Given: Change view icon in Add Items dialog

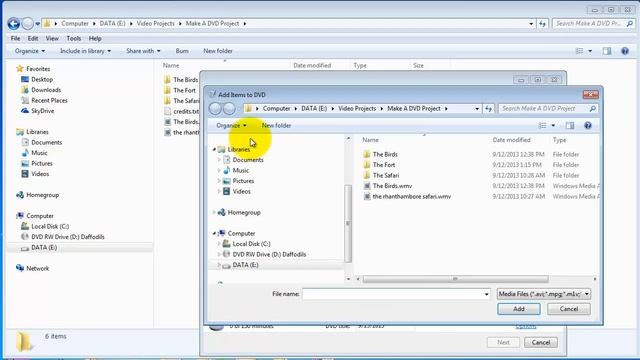Looking at the screenshot, I should 542,125.
